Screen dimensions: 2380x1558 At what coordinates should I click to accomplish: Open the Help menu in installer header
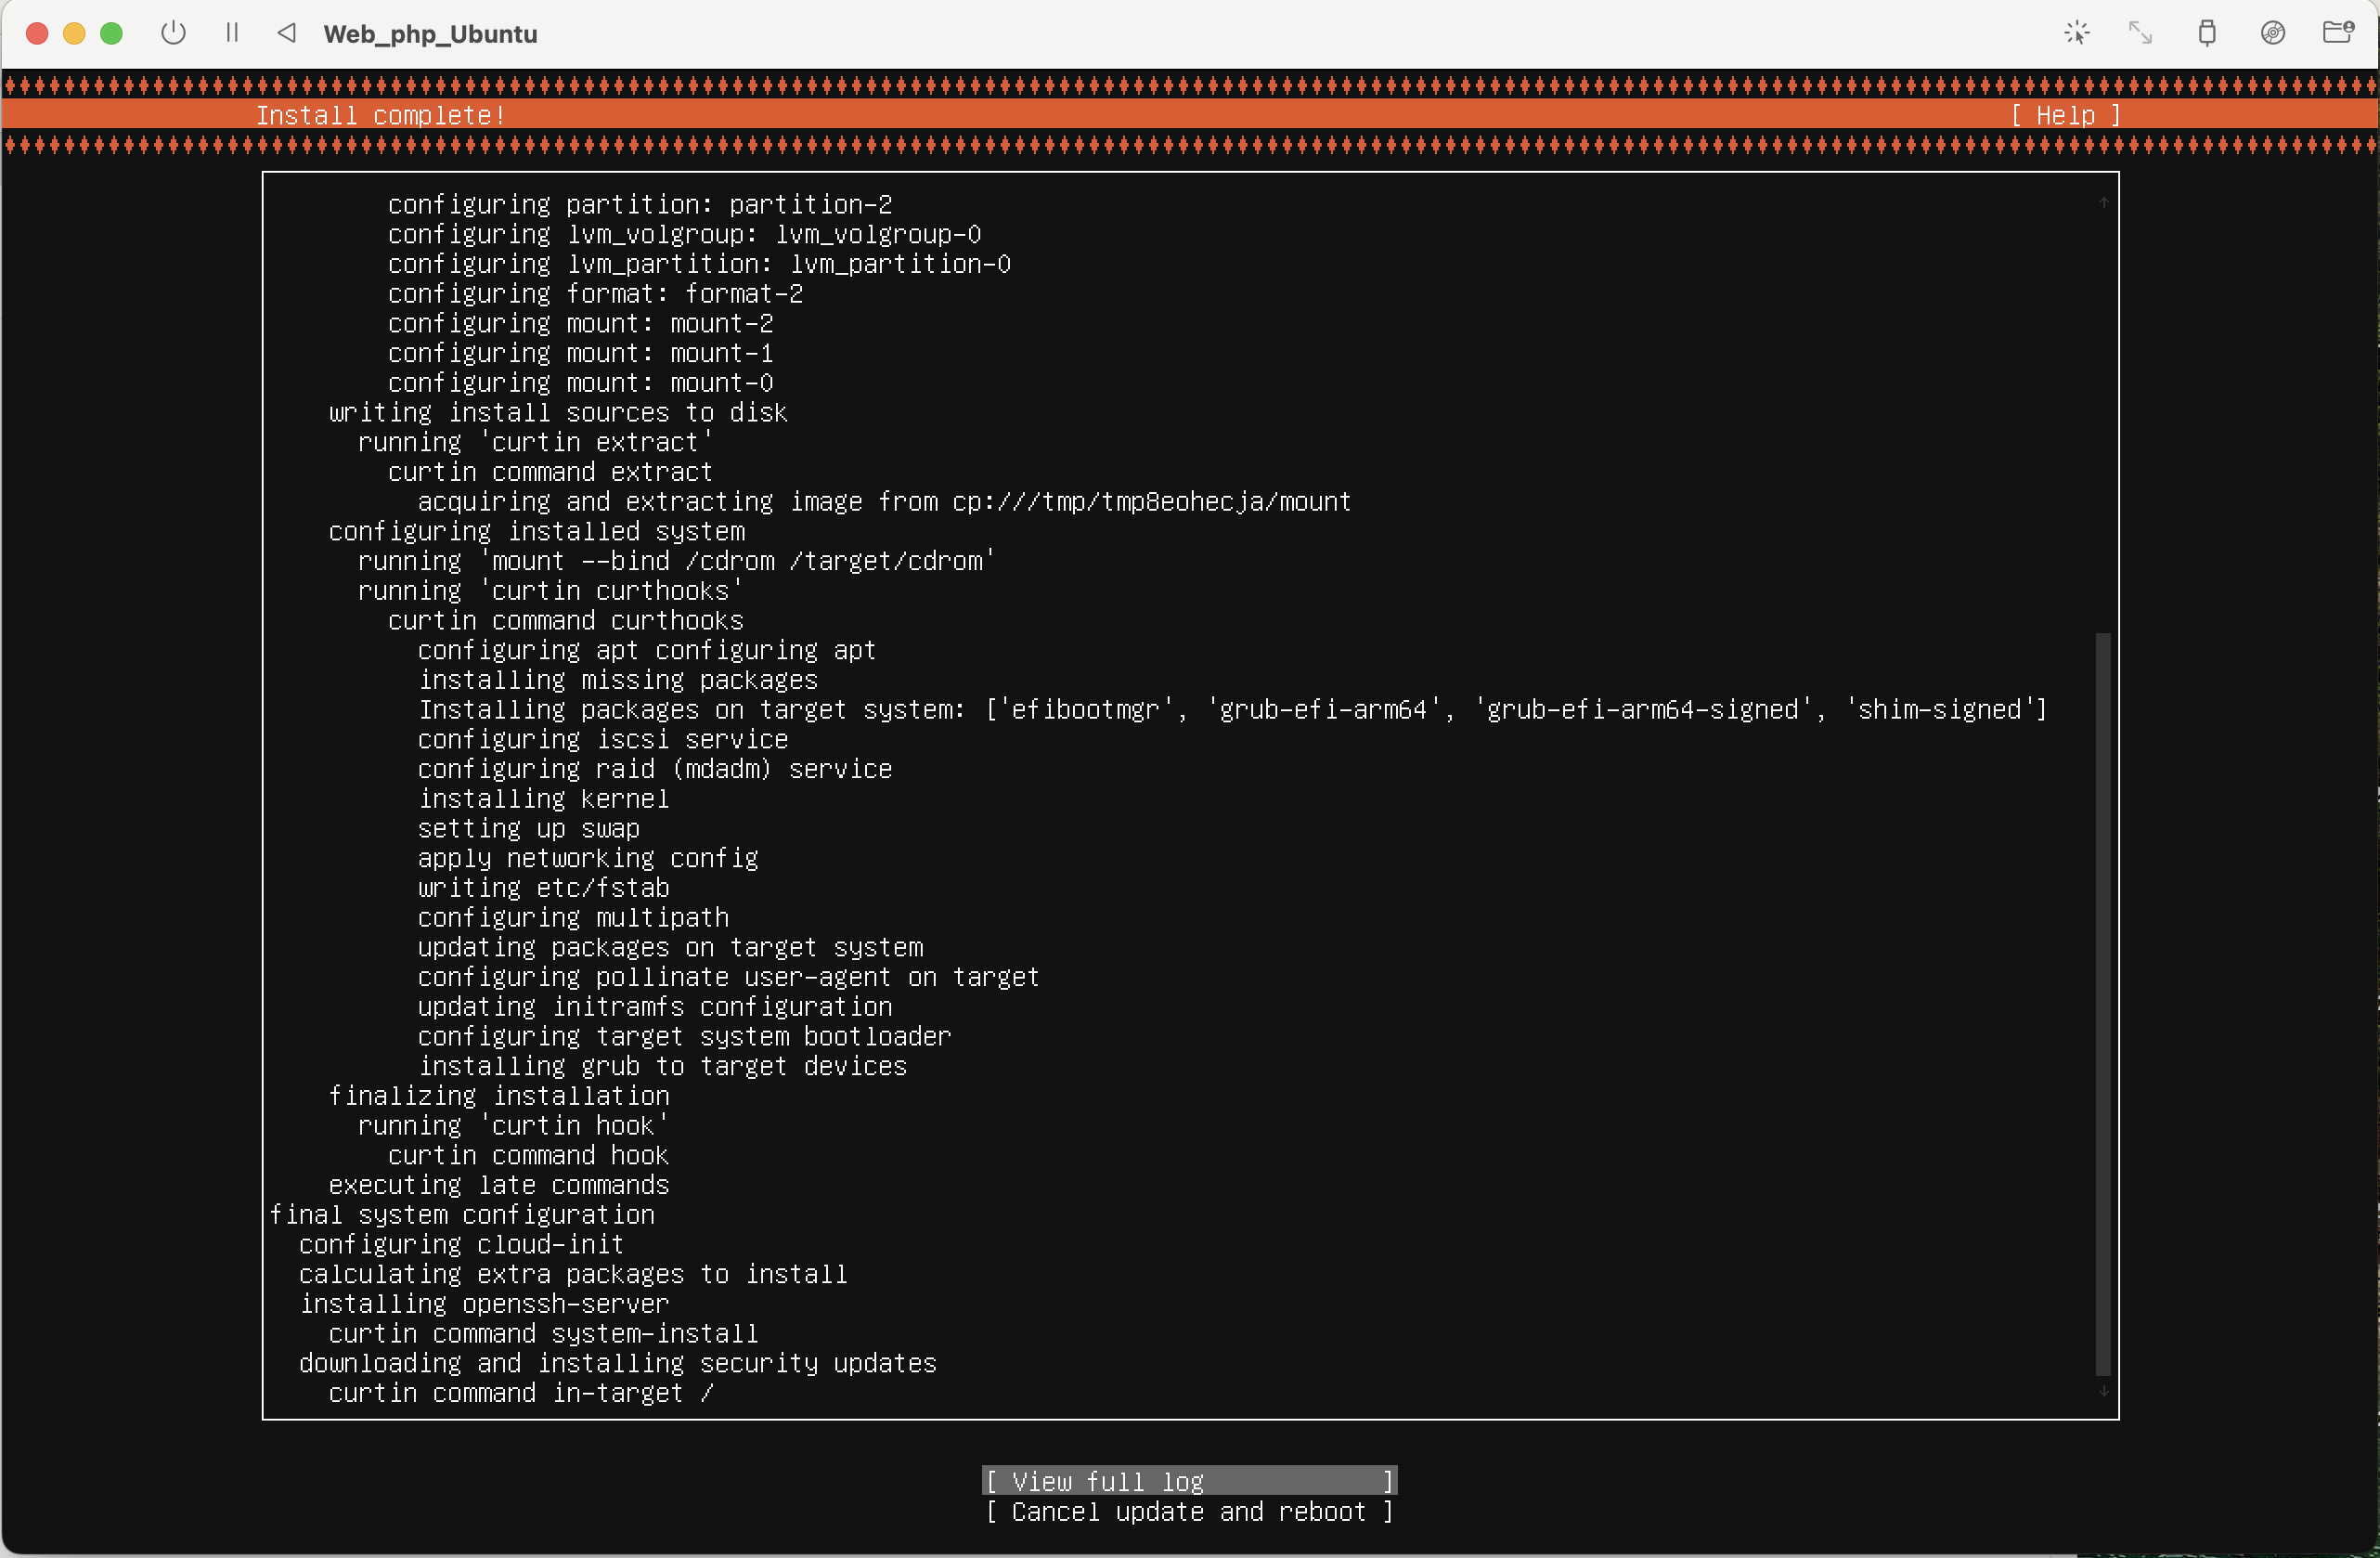click(x=2065, y=116)
